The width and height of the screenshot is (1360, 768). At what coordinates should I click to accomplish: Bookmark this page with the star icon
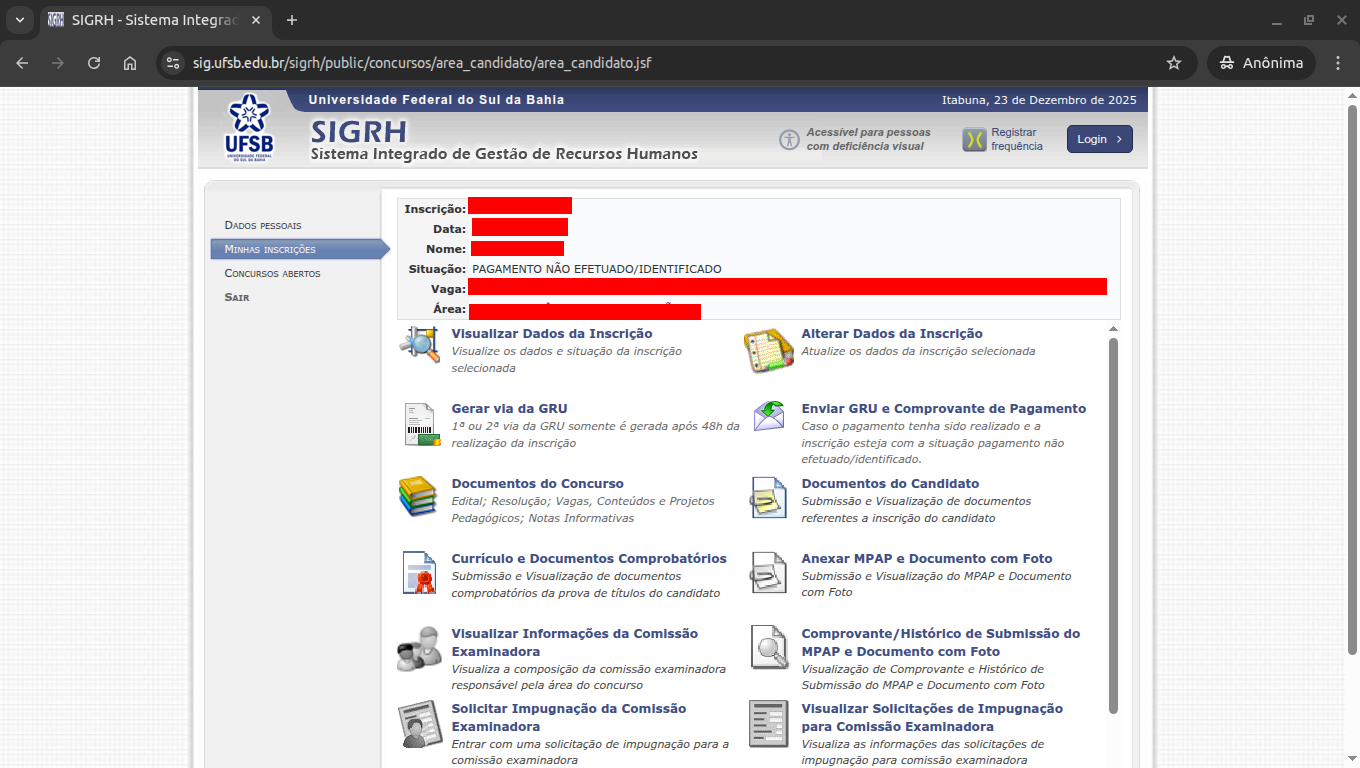tap(1174, 63)
